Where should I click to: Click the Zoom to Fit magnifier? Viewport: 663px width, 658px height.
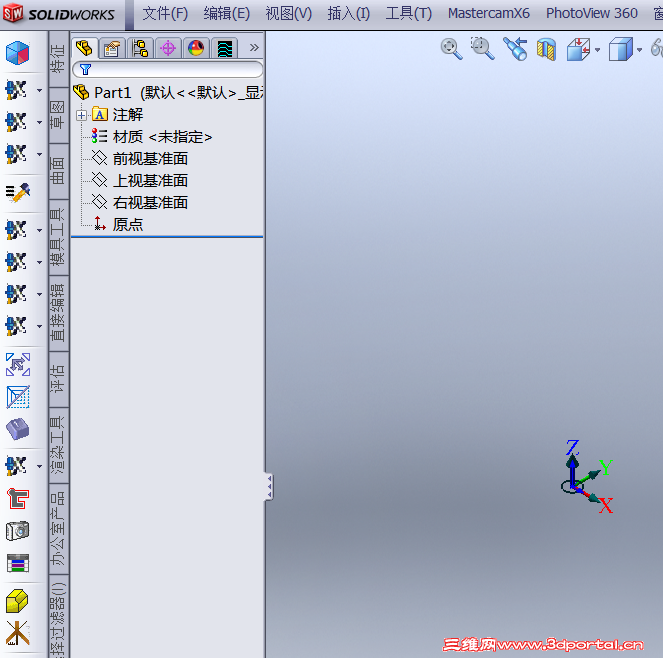click(451, 49)
